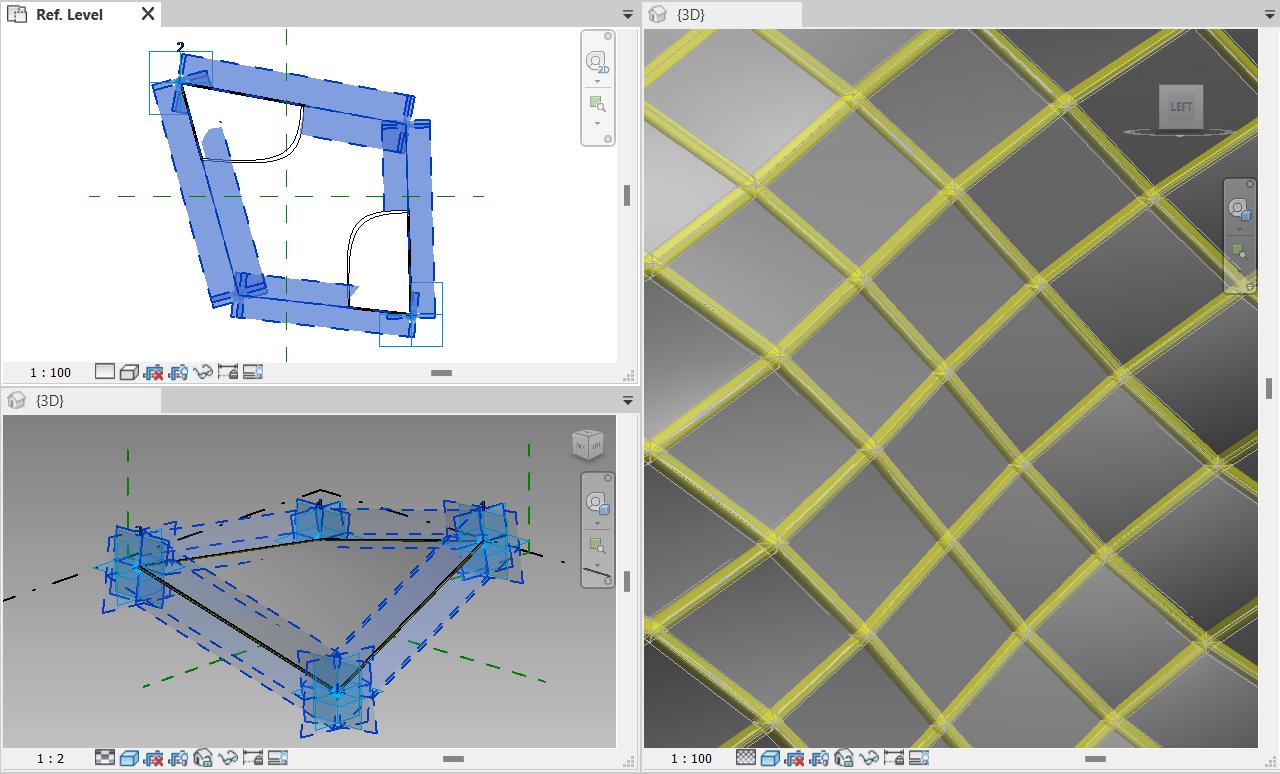Toggle Crop View in the 1:2 3D view
This screenshot has width=1280, height=774.
153,758
